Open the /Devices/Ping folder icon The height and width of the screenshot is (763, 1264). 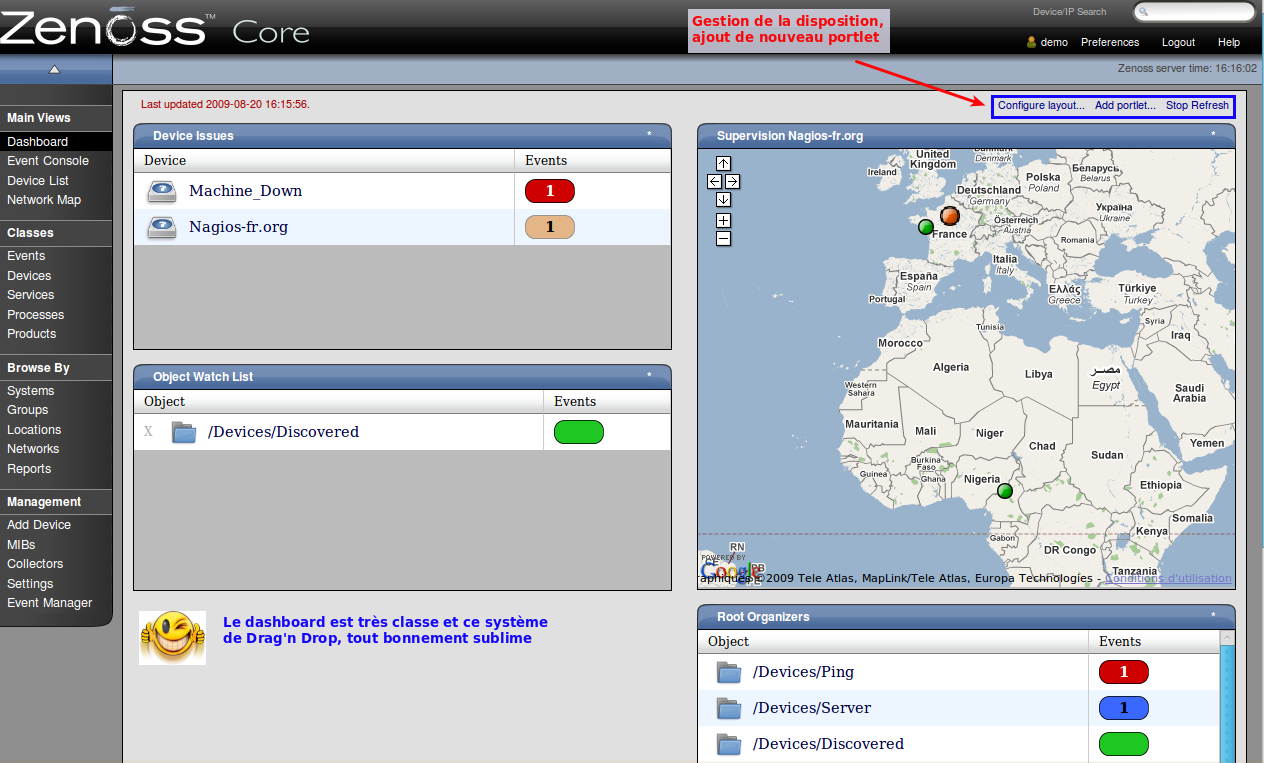(729, 672)
